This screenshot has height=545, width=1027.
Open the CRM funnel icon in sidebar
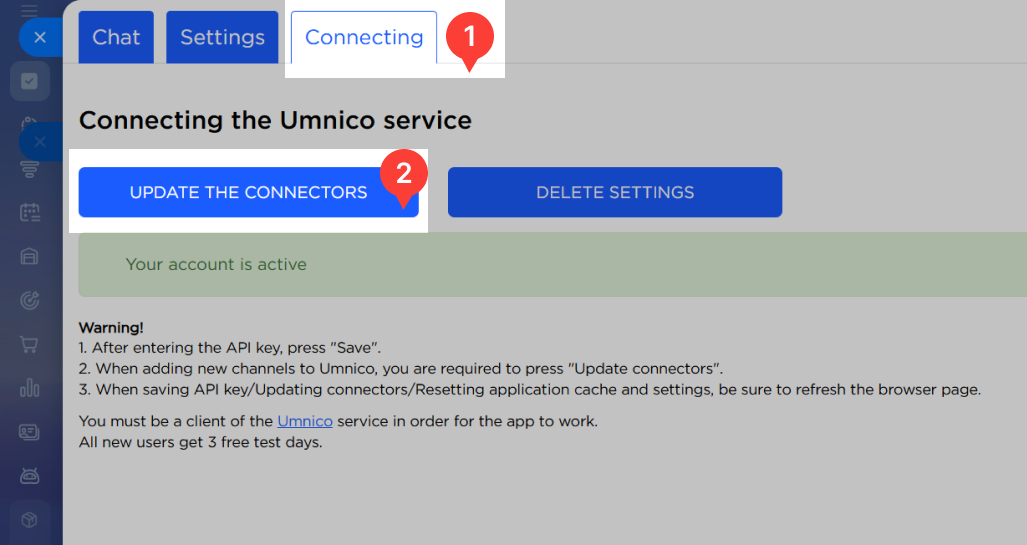click(x=29, y=169)
